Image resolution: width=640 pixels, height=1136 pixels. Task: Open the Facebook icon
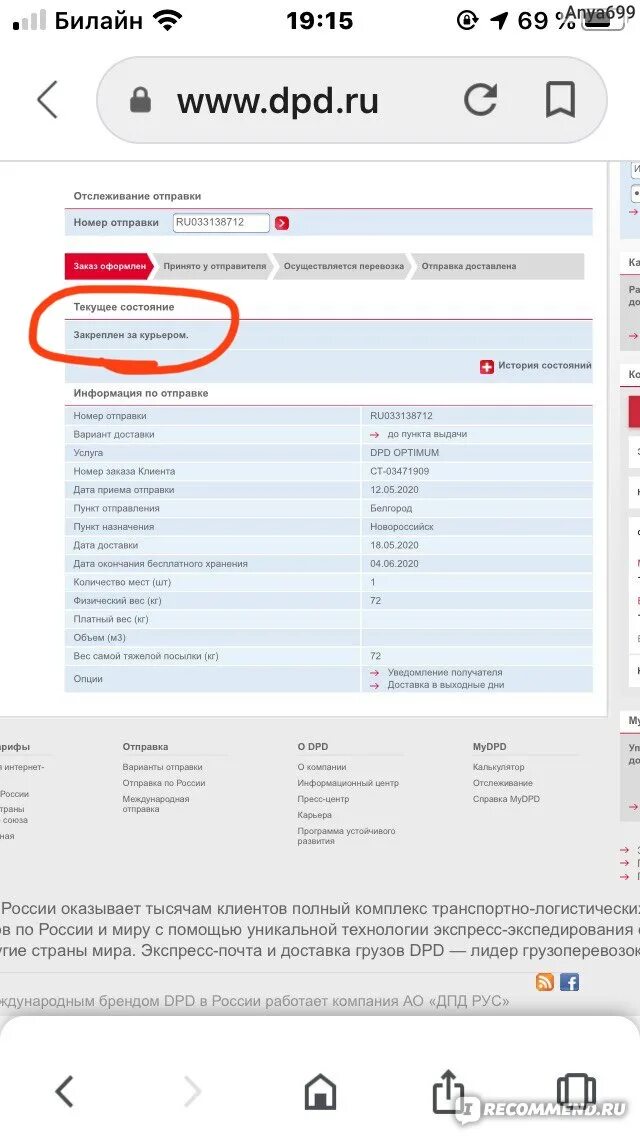(570, 982)
